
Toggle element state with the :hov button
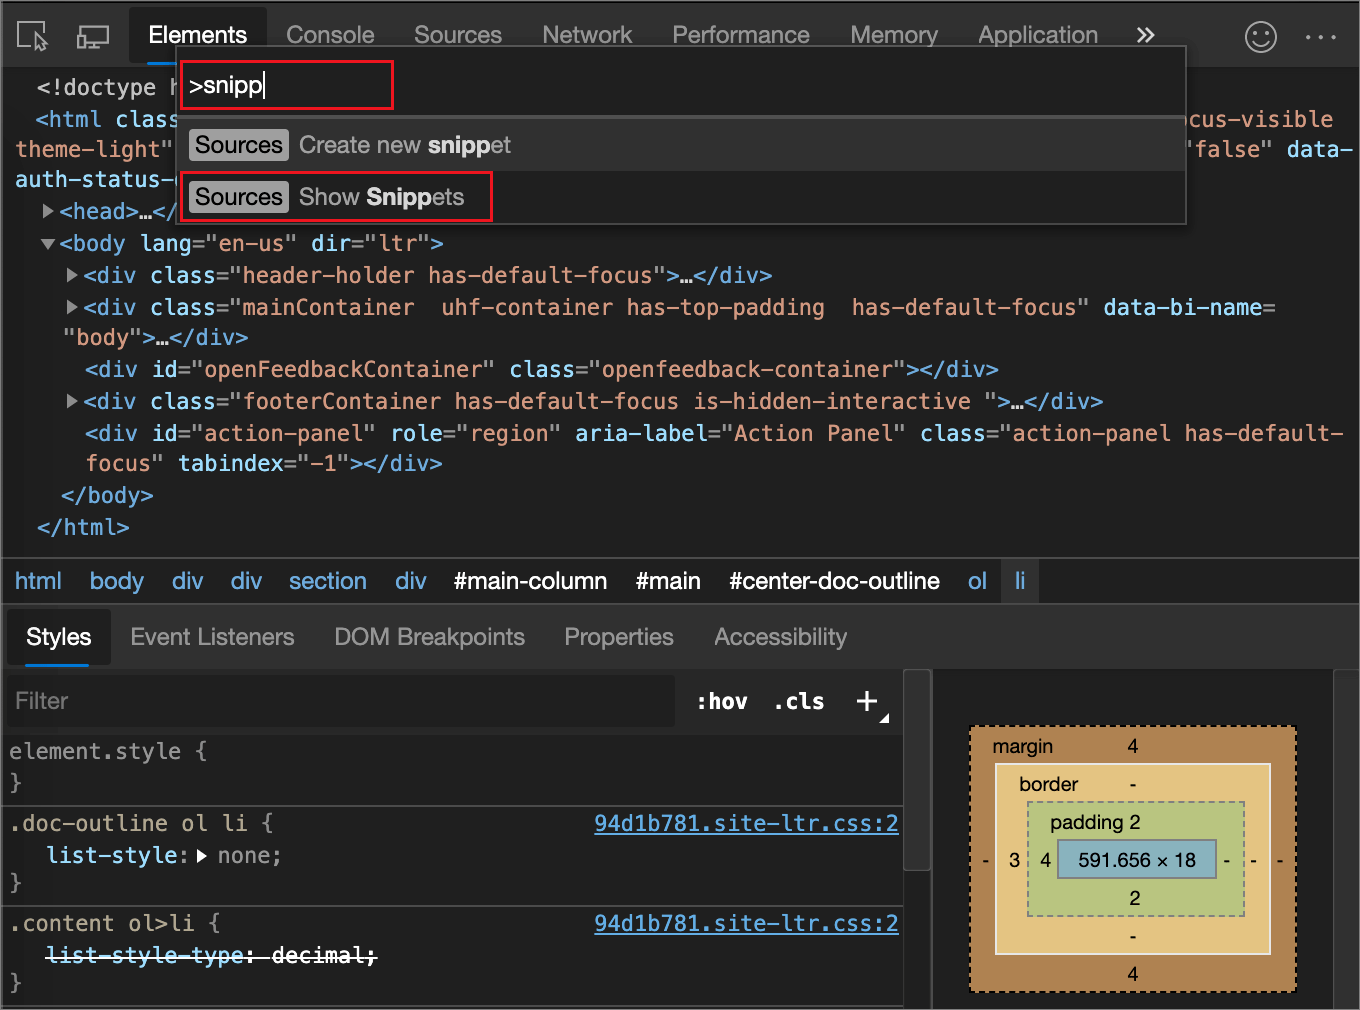pyautogui.click(x=722, y=701)
